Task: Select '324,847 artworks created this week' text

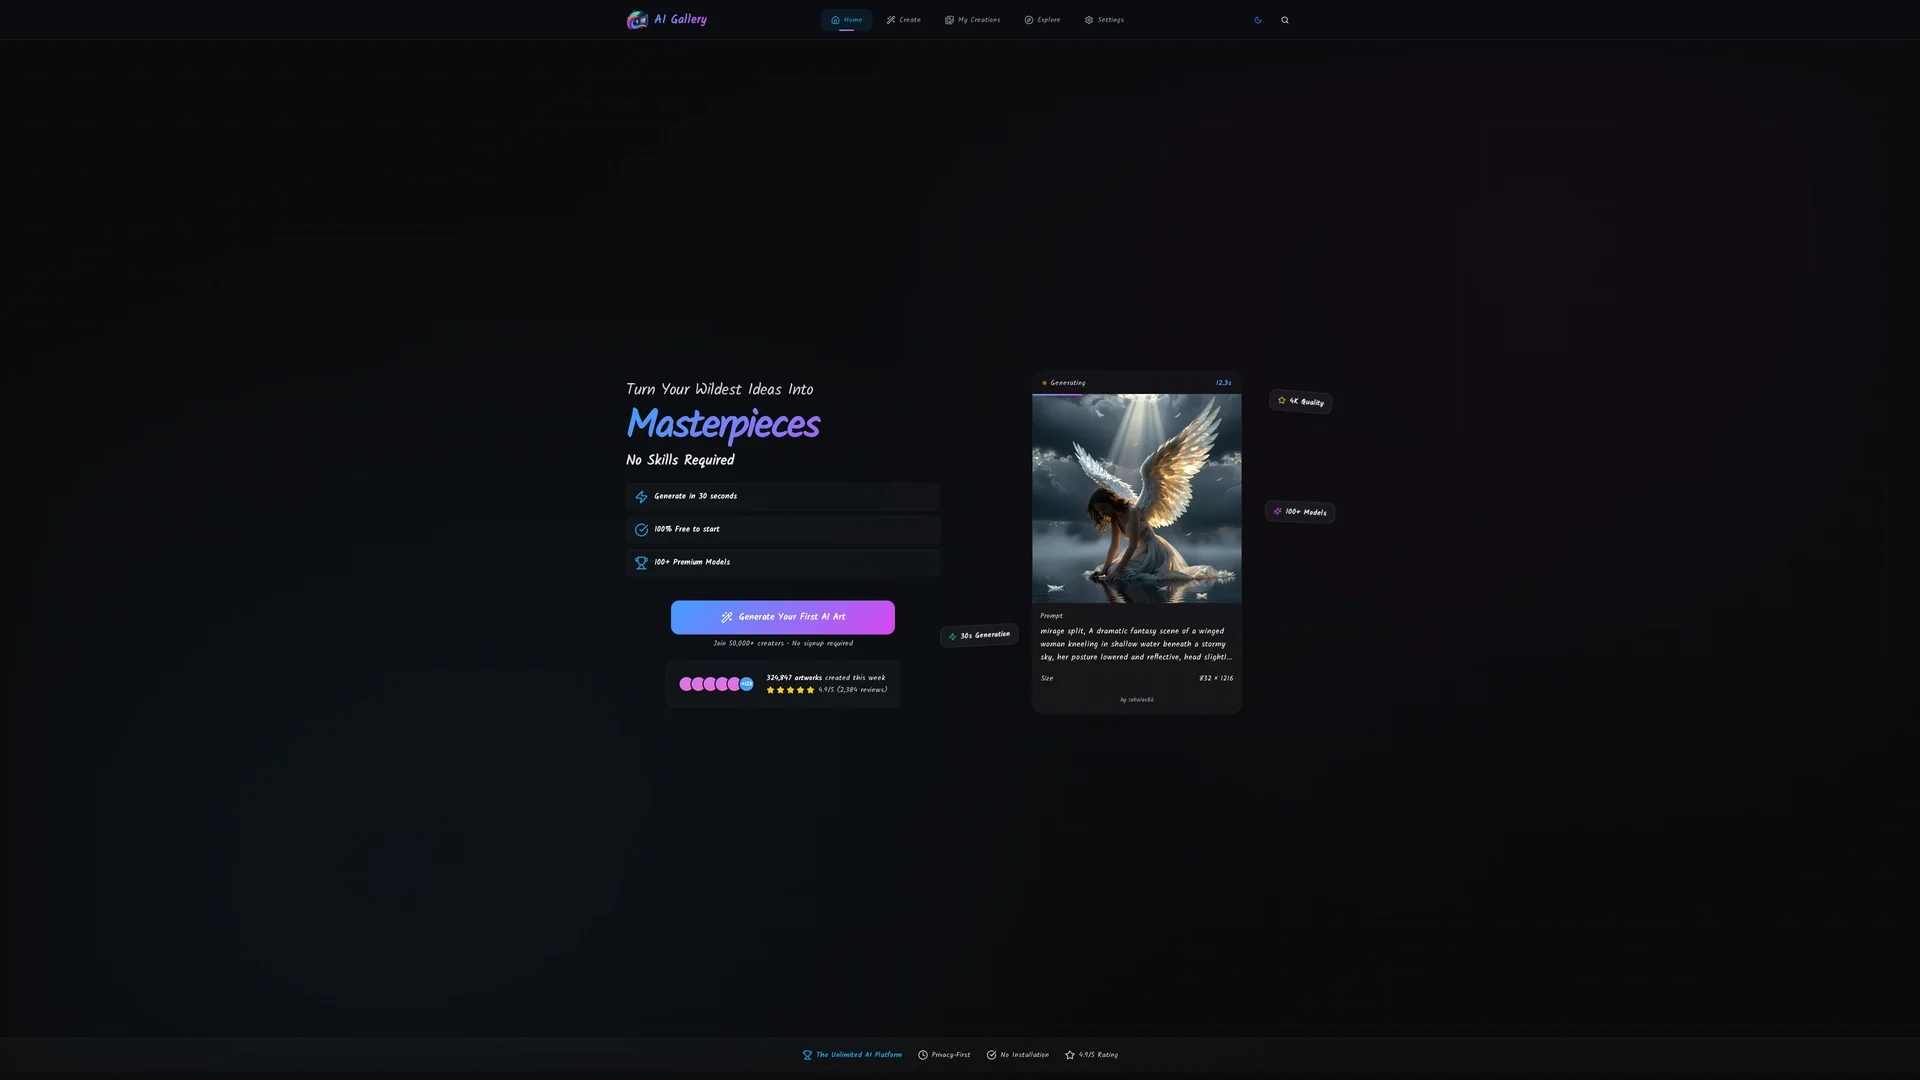Action: coord(825,678)
